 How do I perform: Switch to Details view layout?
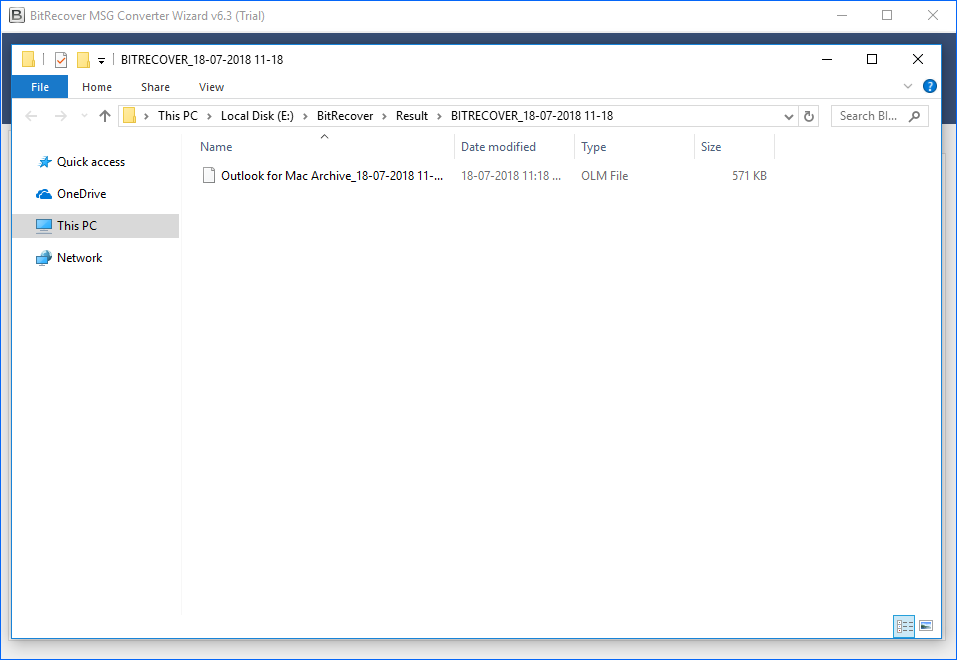point(904,626)
